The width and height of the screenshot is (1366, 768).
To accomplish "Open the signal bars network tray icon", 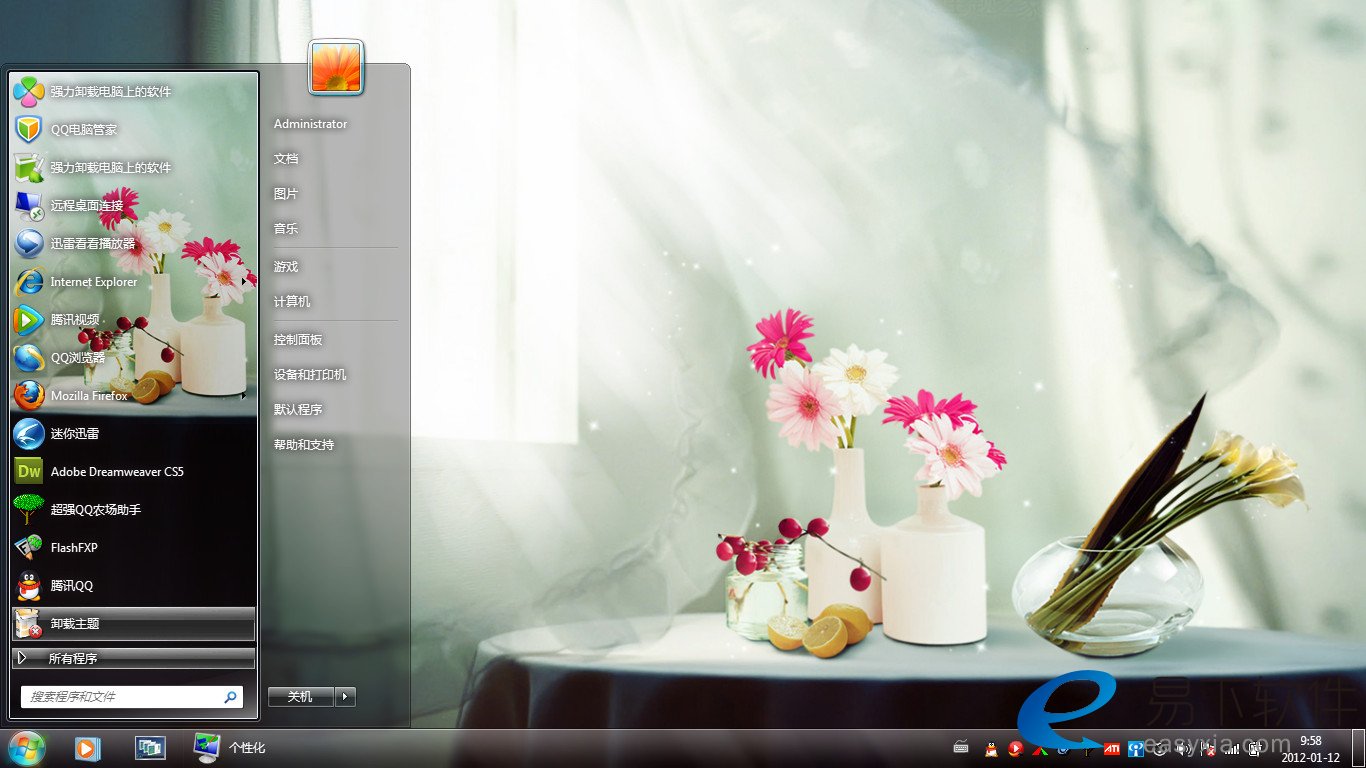I will (x=1232, y=749).
